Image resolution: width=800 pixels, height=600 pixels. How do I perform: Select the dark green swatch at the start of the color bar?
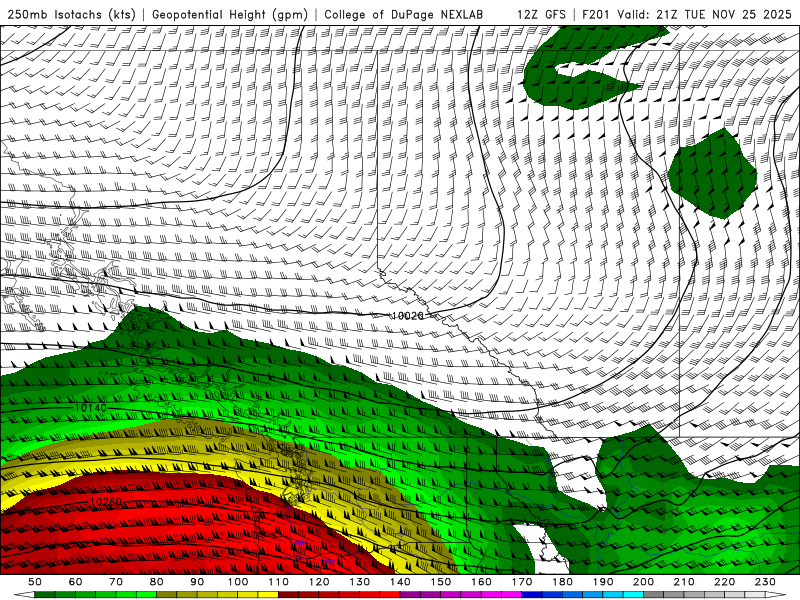click(x=45, y=595)
